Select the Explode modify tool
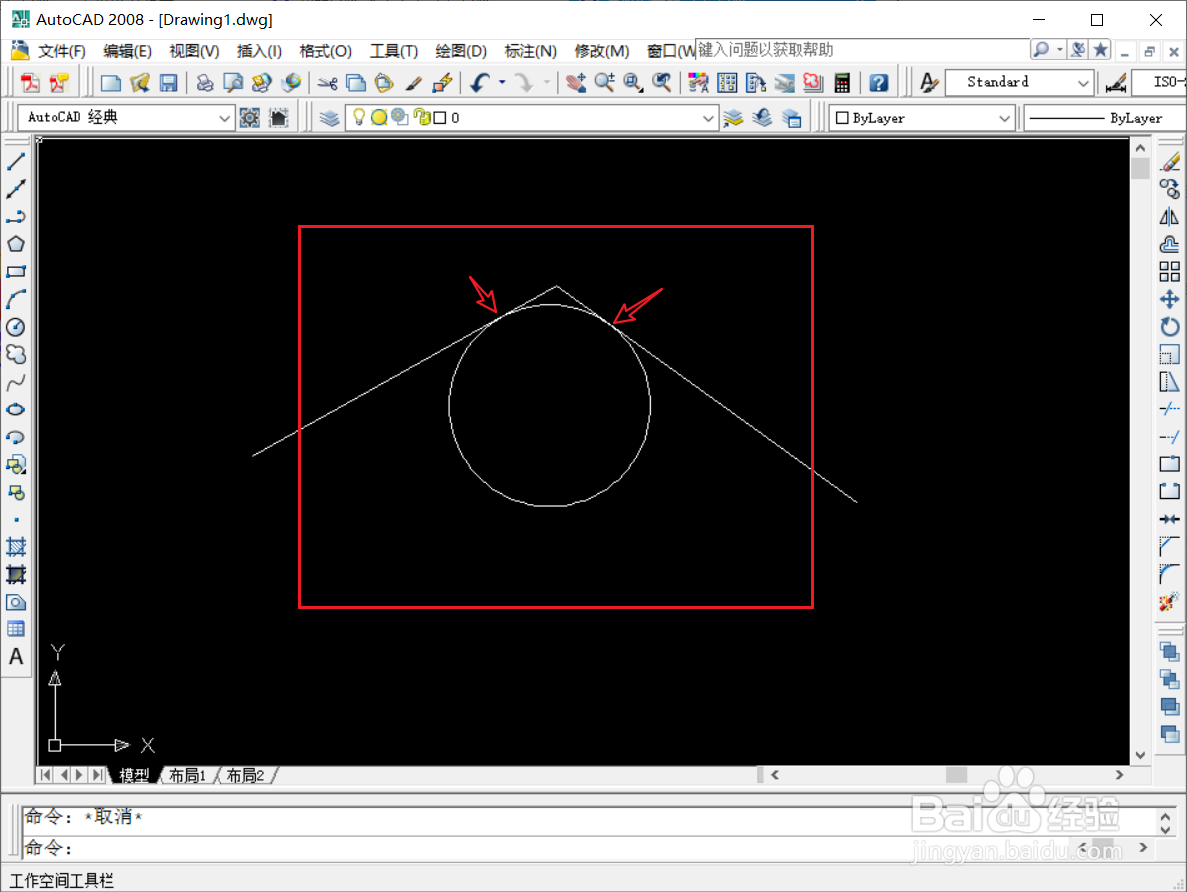The width and height of the screenshot is (1187, 892). [x=1170, y=603]
